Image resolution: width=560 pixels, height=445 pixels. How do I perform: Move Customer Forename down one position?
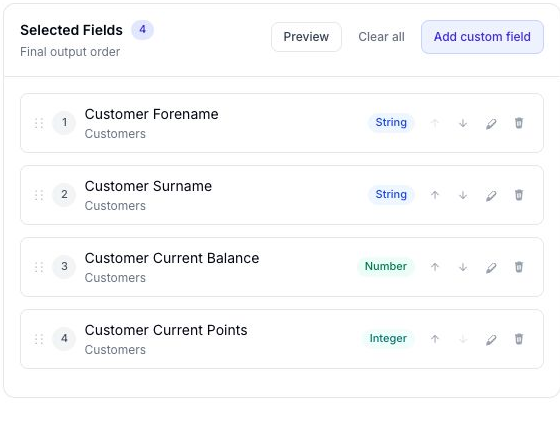click(x=463, y=123)
